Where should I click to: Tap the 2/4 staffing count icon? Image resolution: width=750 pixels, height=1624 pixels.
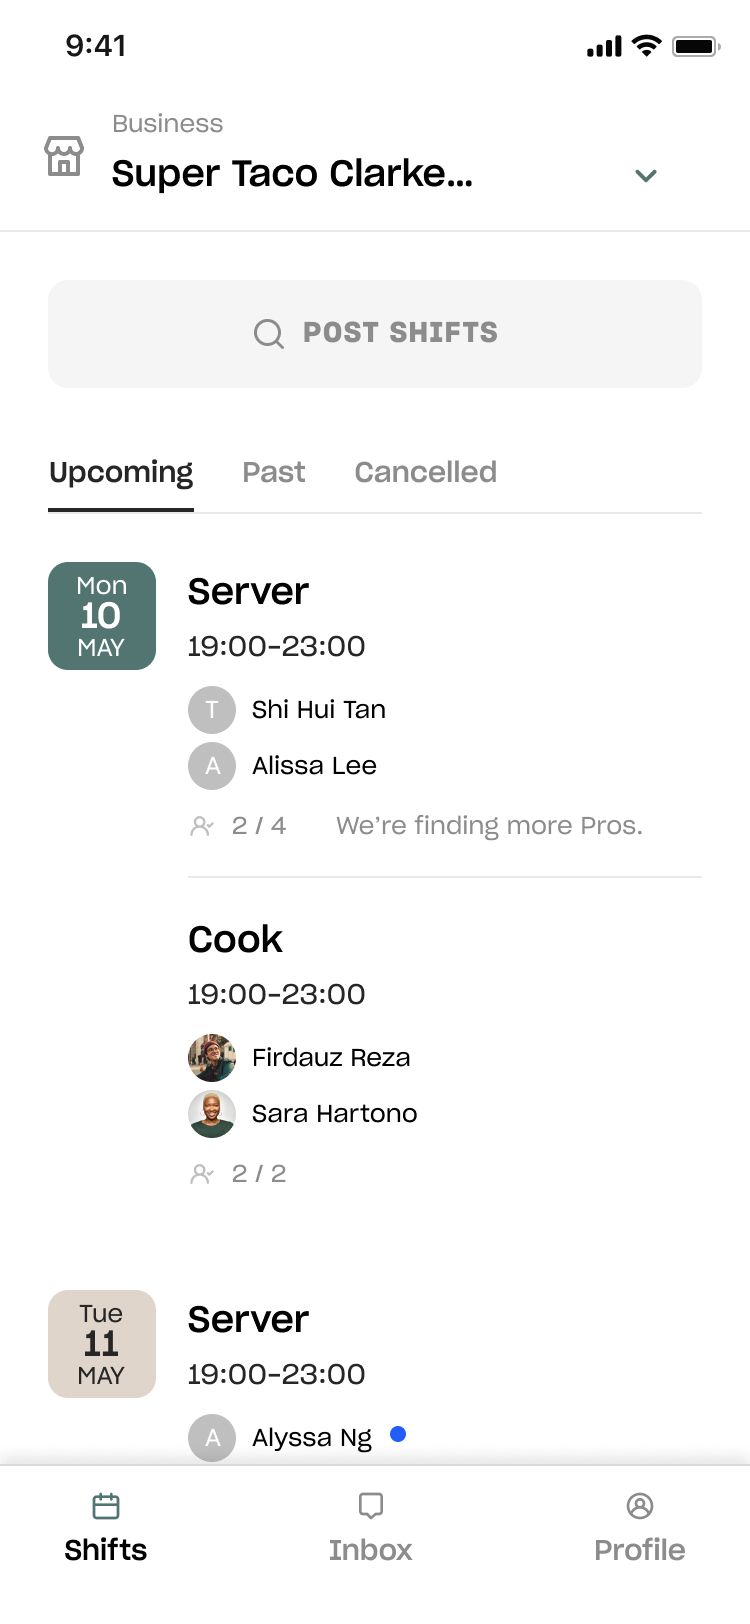[x=202, y=826]
